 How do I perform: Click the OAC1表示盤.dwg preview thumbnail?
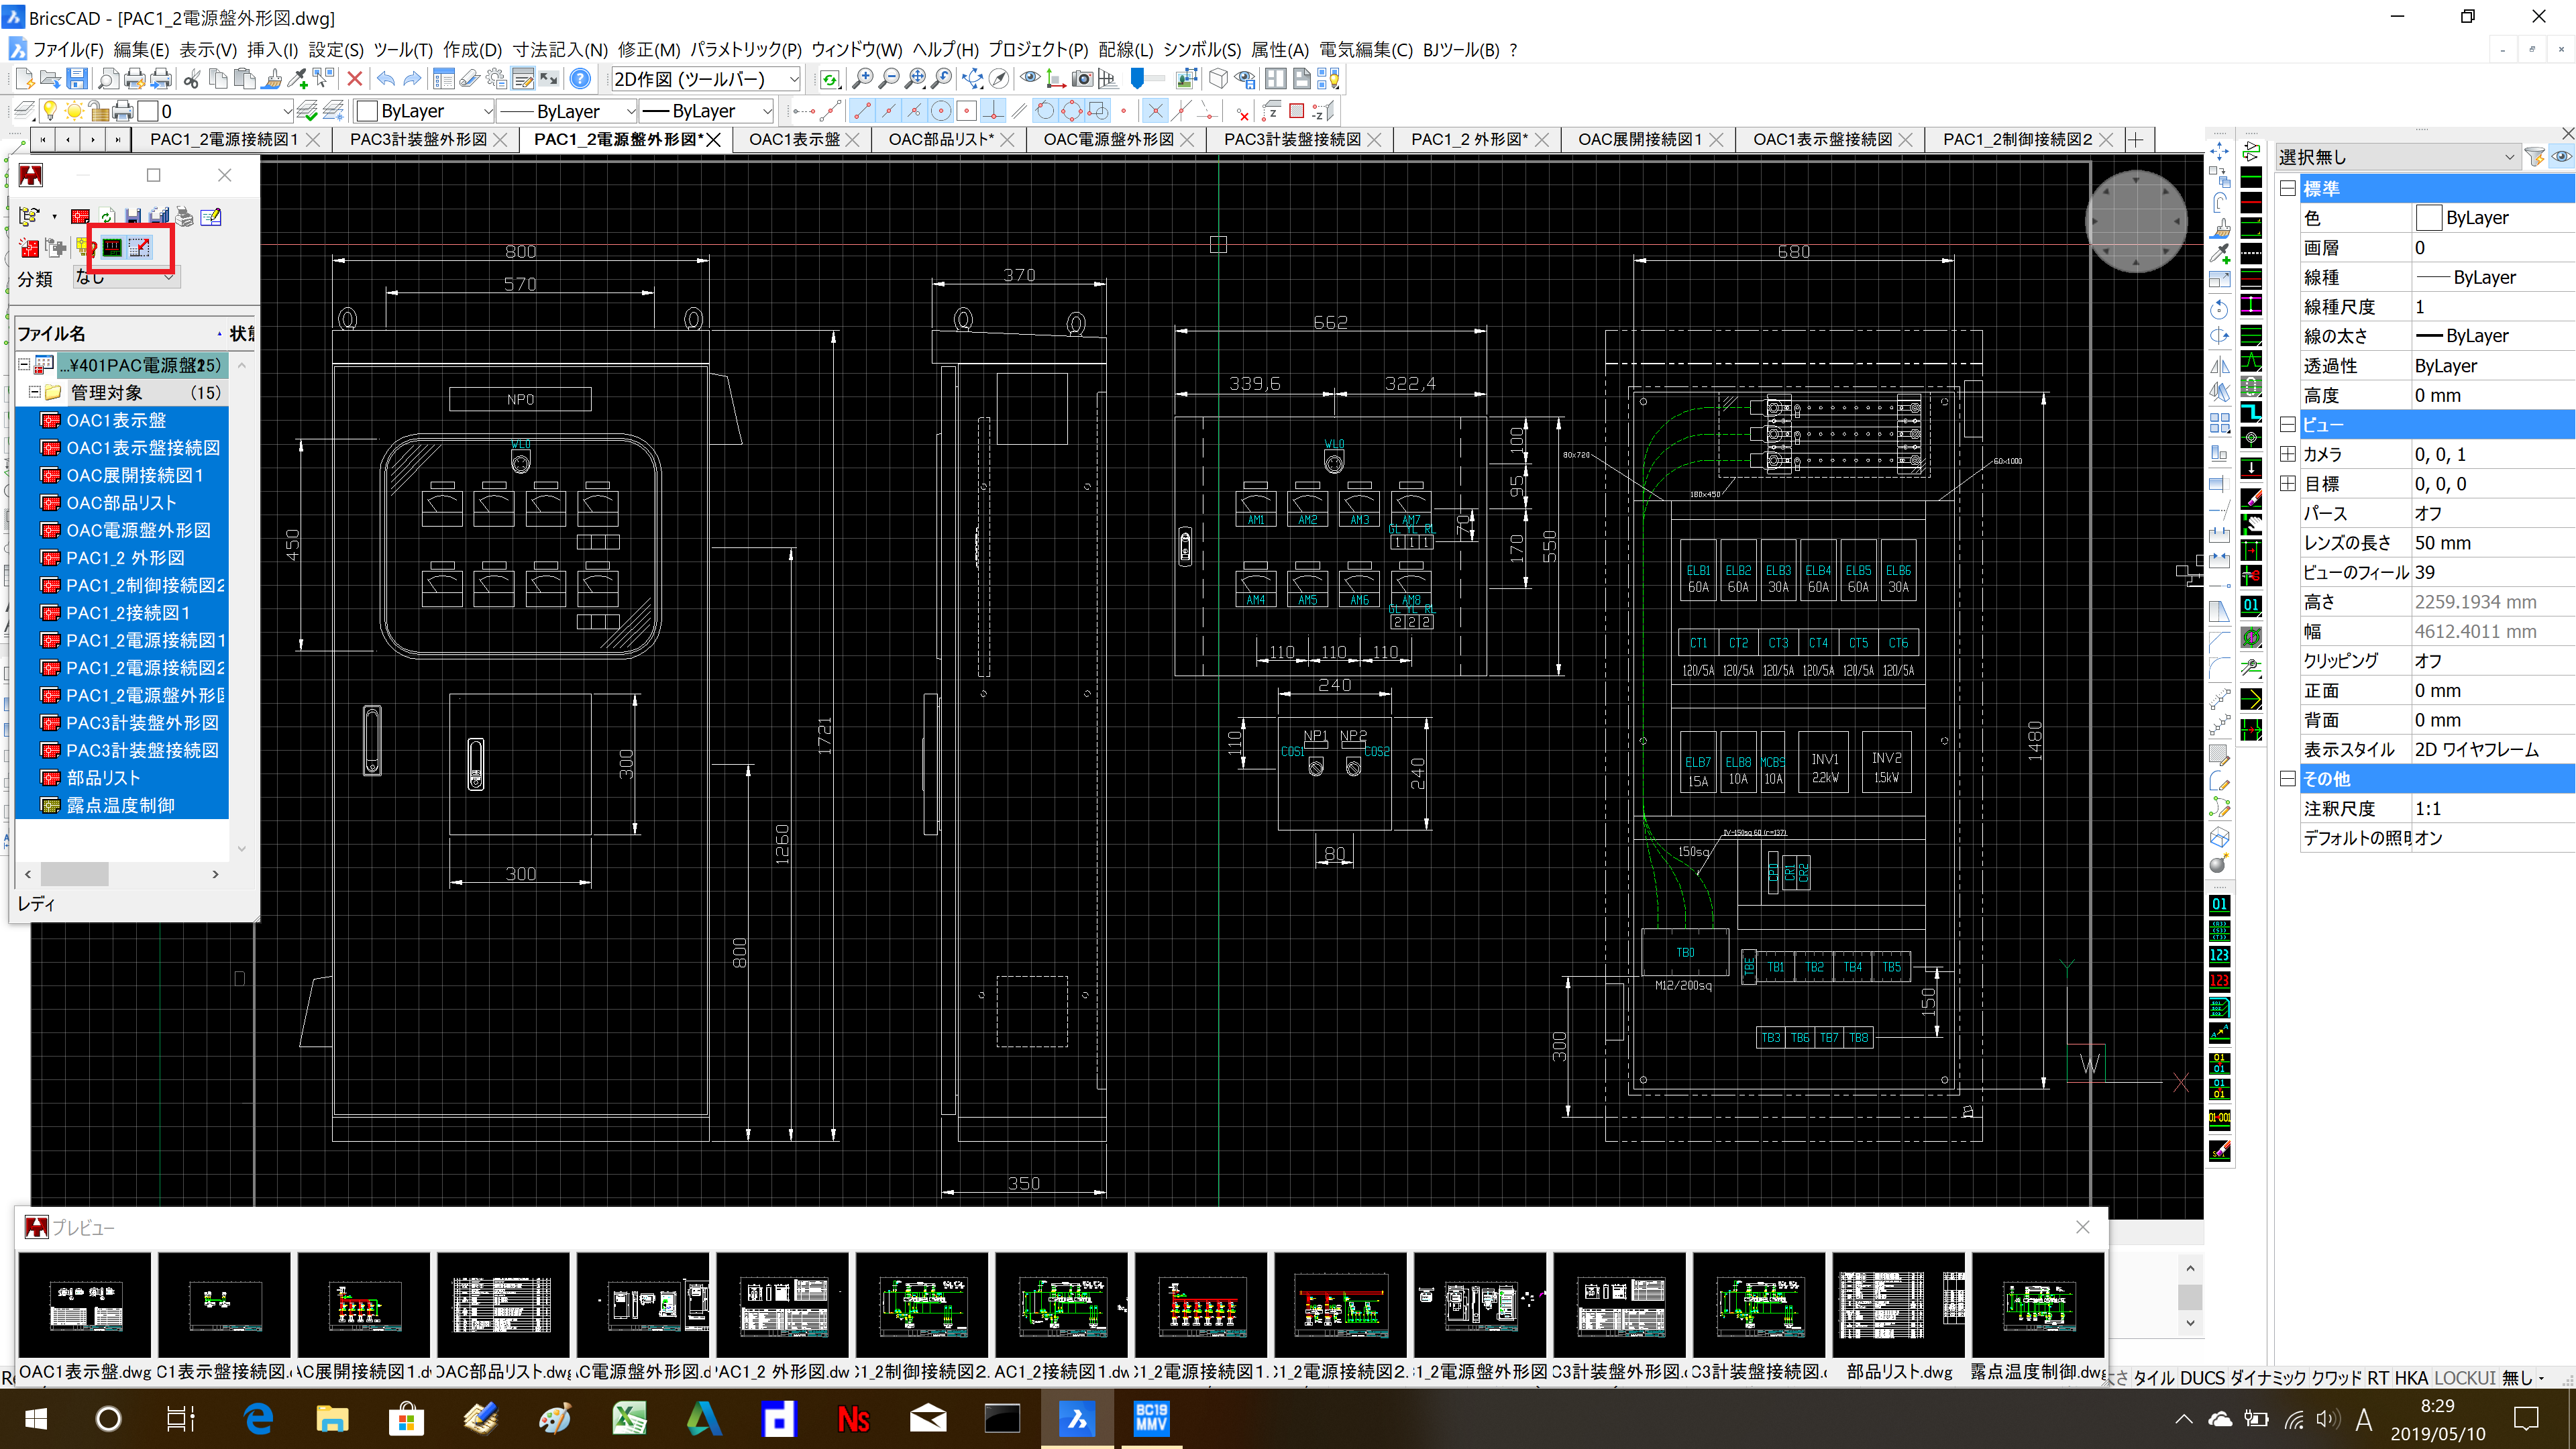click(x=85, y=1305)
